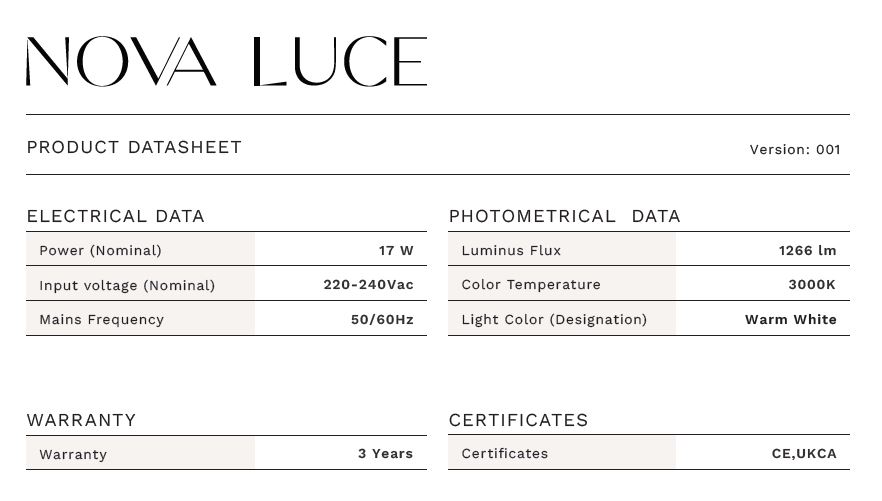This screenshot has height=501, width=882.
Task: Select the CE,UKCA certificates value
Action: click(804, 453)
